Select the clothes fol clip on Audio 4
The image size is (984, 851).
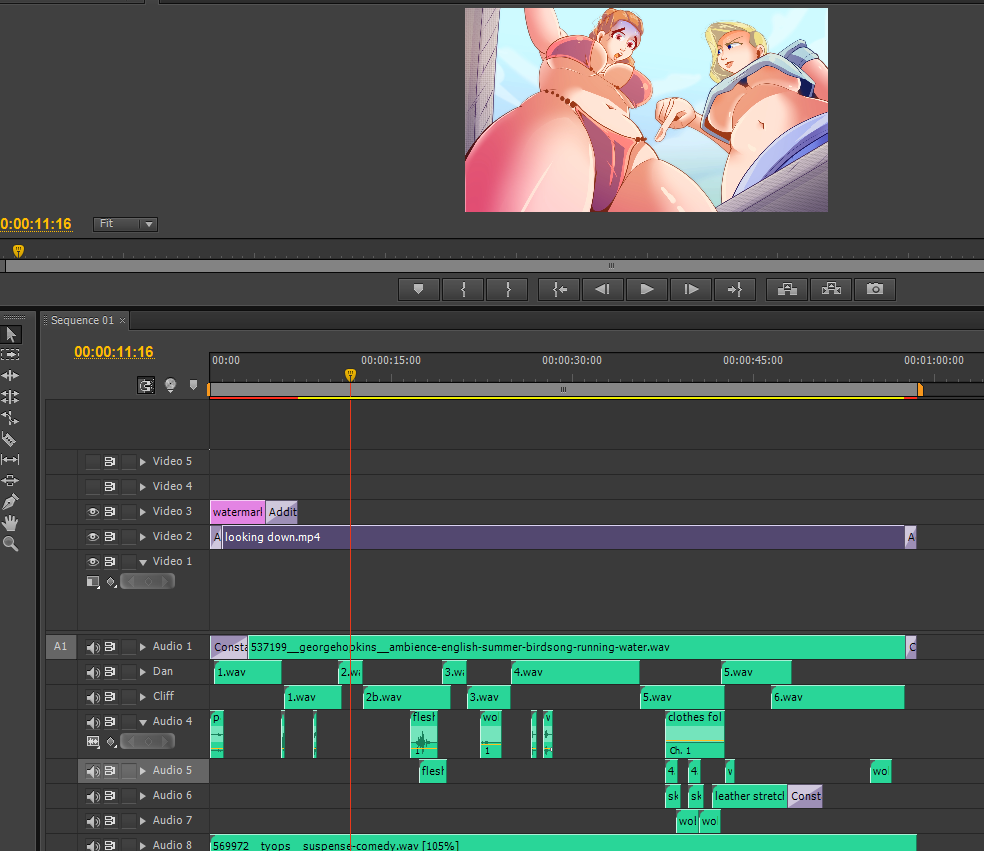coord(695,734)
